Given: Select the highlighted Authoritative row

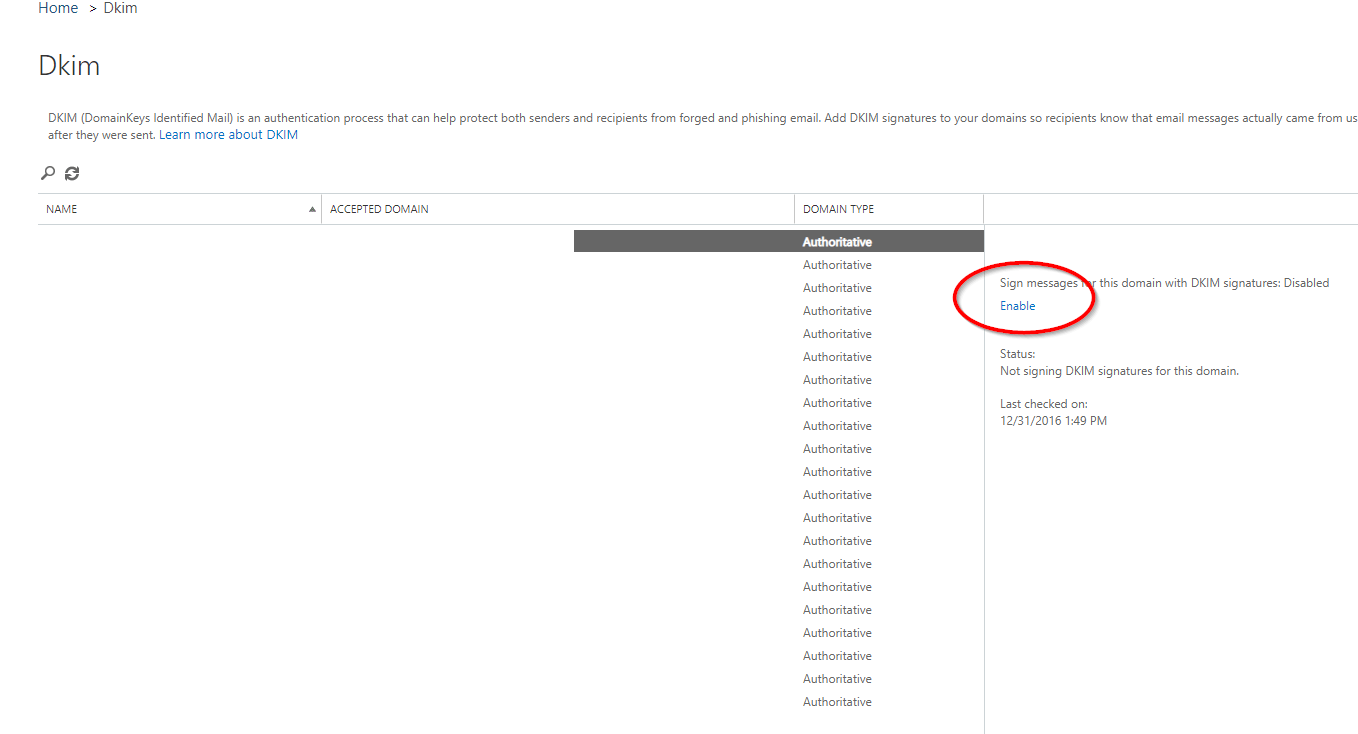Looking at the screenshot, I should (x=837, y=242).
